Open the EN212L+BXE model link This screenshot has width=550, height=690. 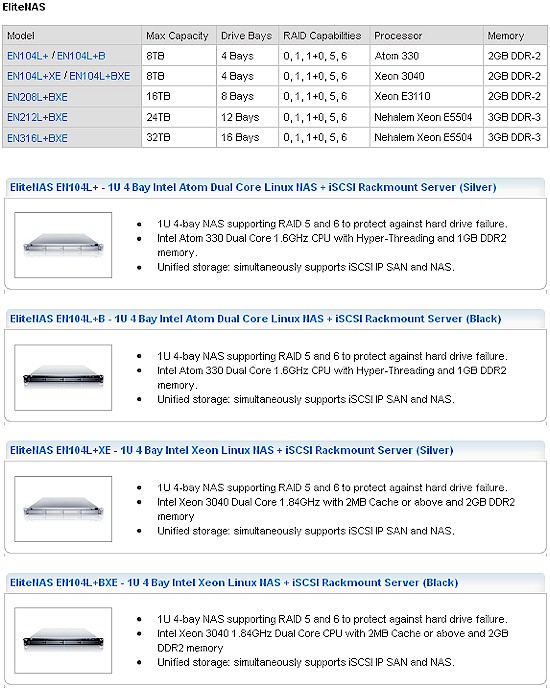point(37,117)
